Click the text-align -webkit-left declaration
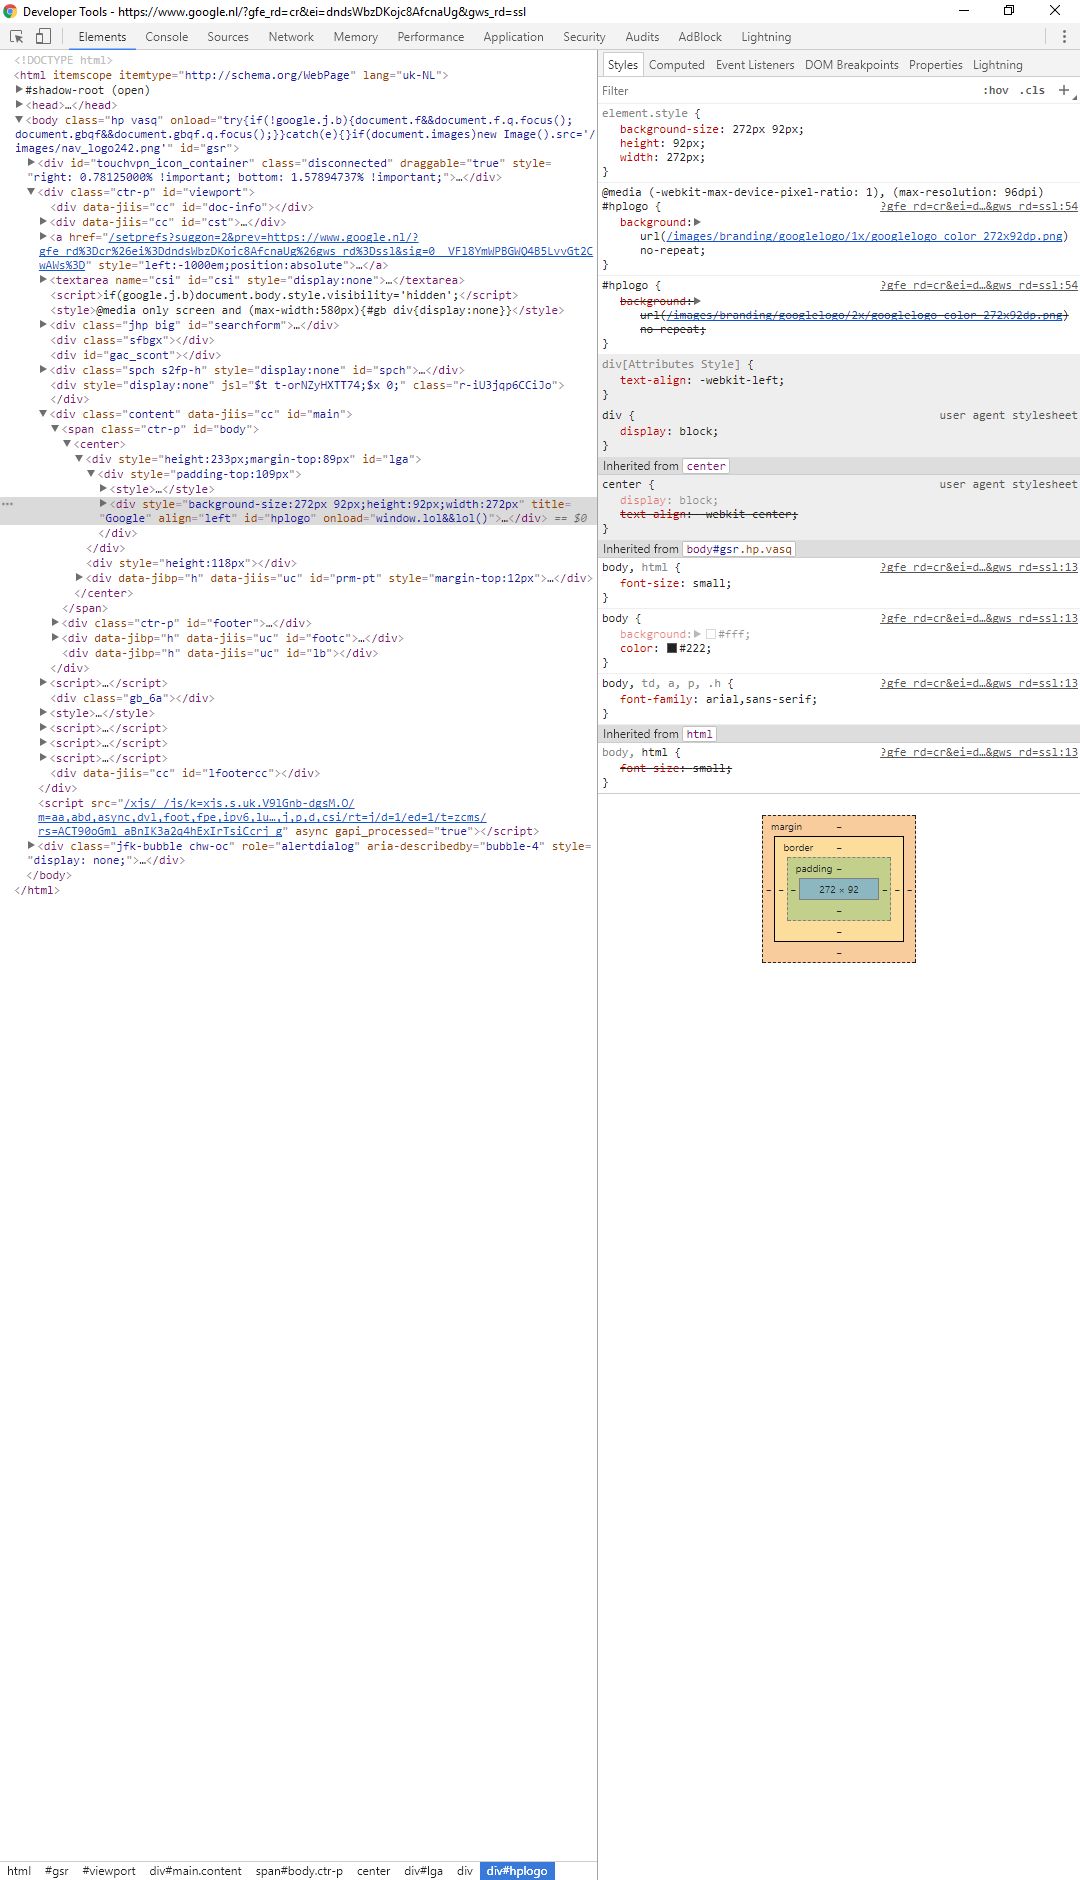This screenshot has width=1080, height=1880. point(702,380)
